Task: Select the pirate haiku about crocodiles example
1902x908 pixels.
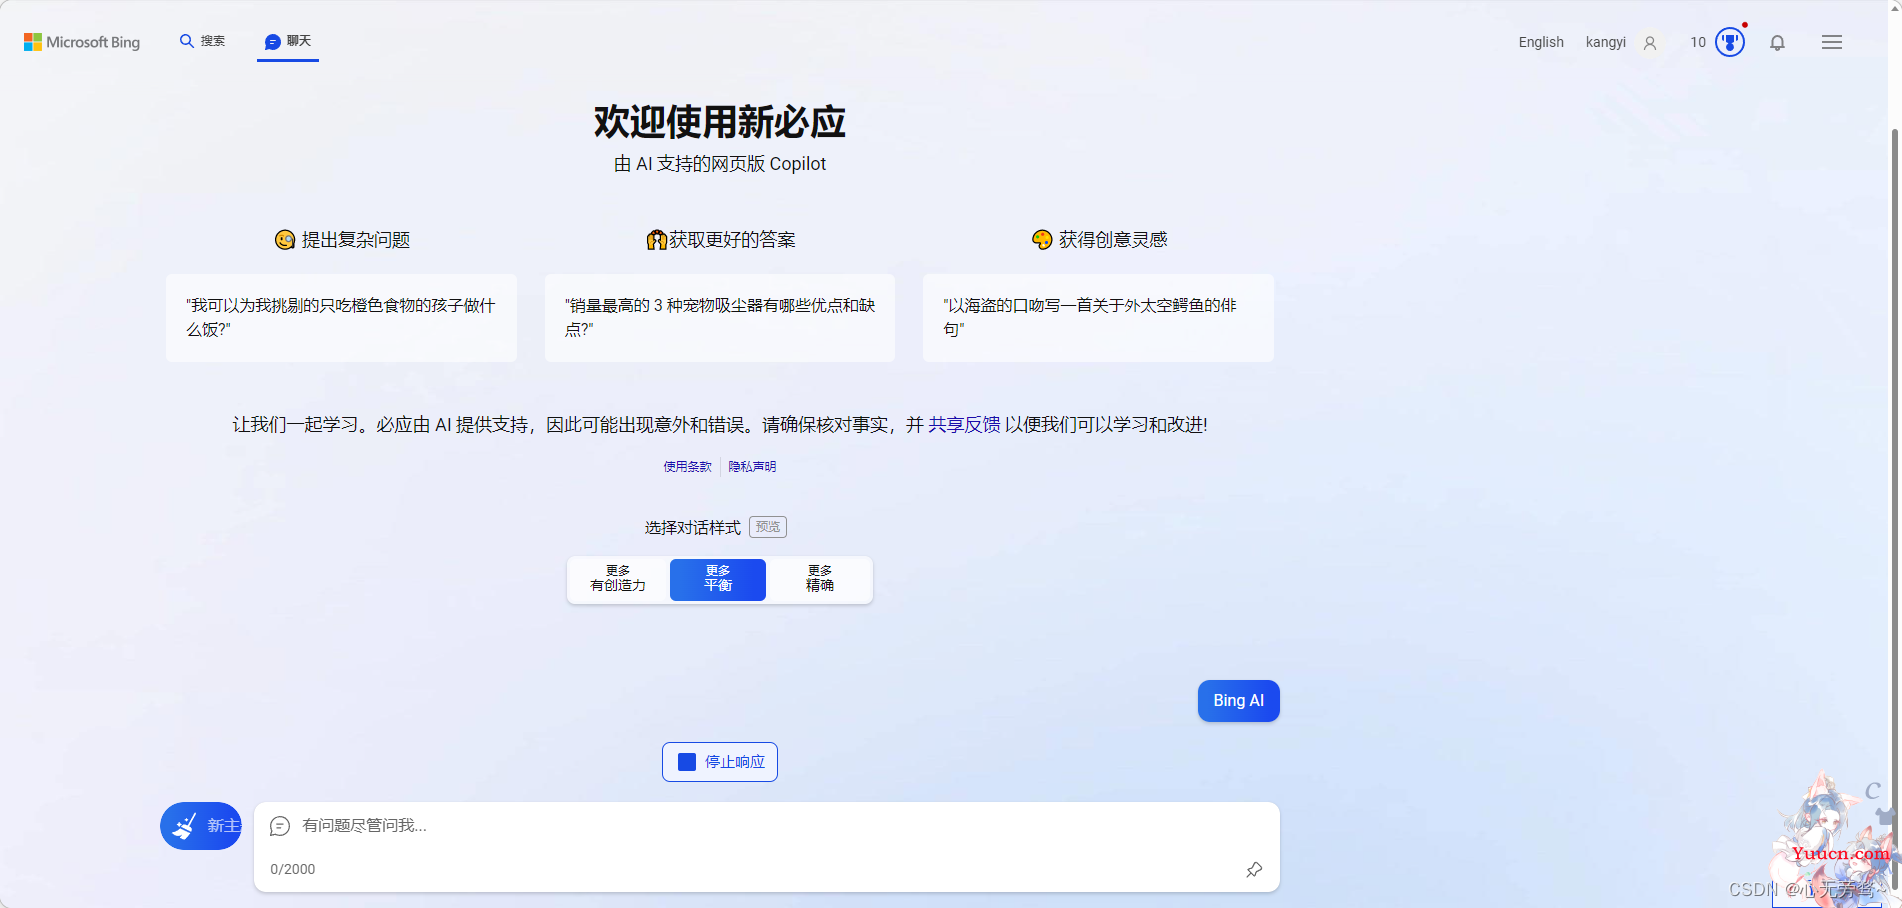Action: [1098, 318]
